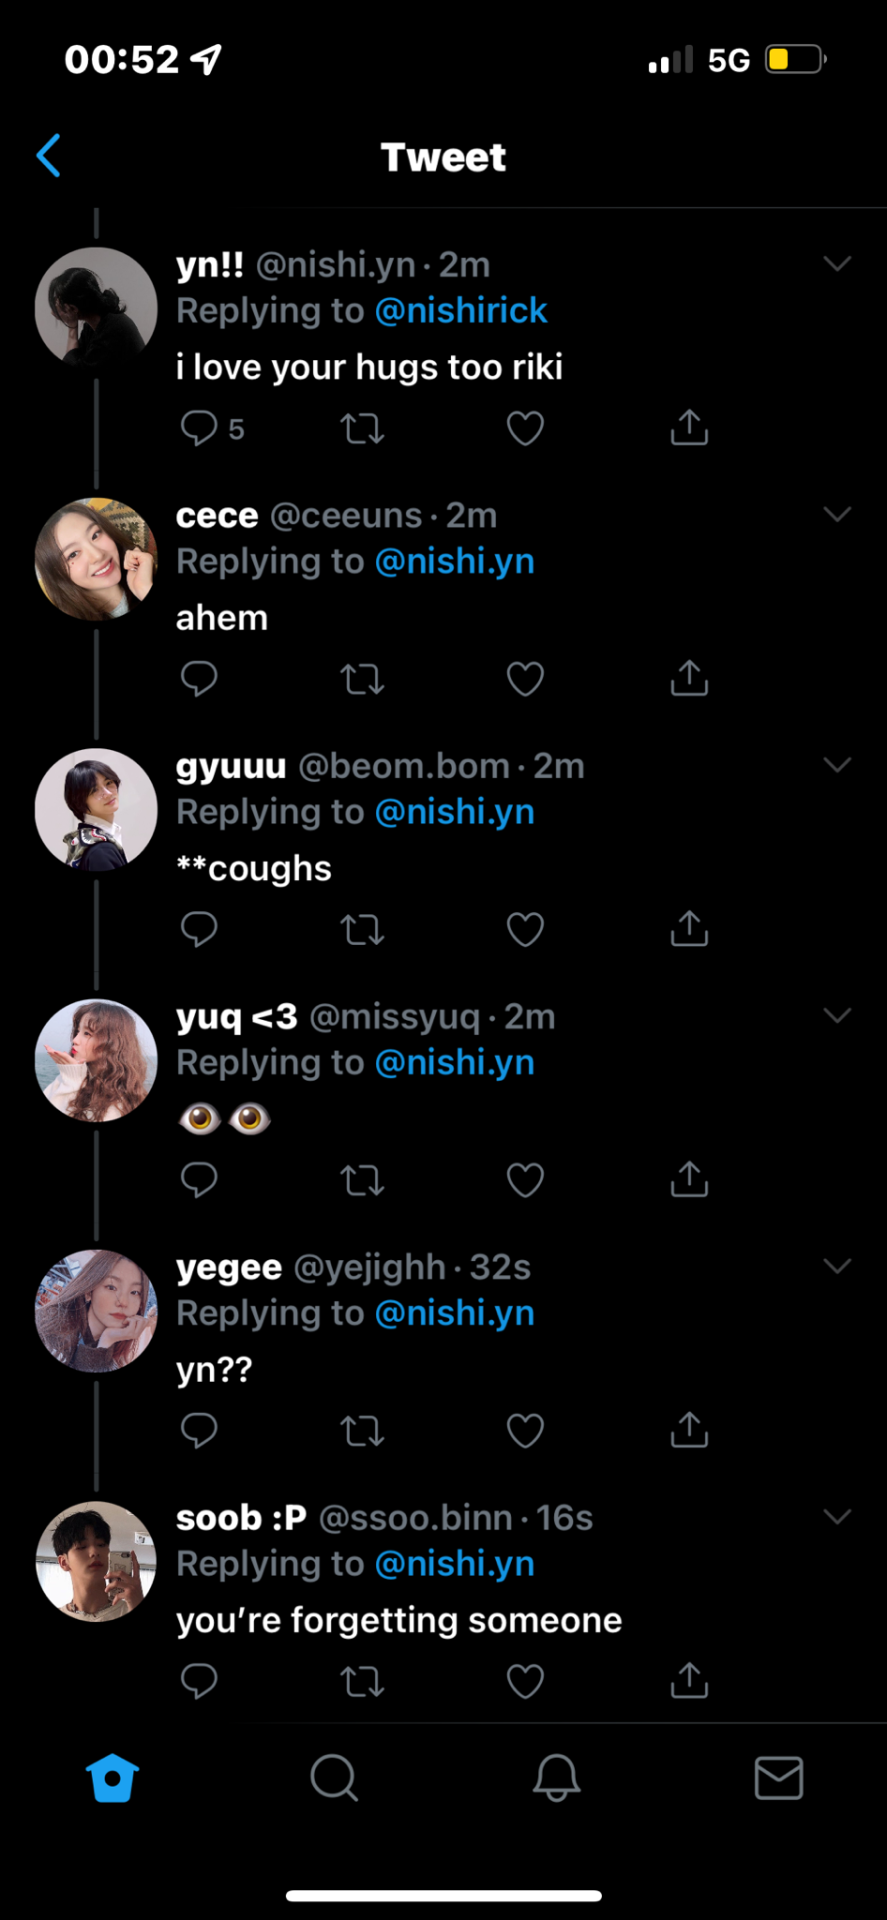887x1920 pixels.
Task: Retweet yegee's 'yn??' reply
Action: tap(362, 1431)
